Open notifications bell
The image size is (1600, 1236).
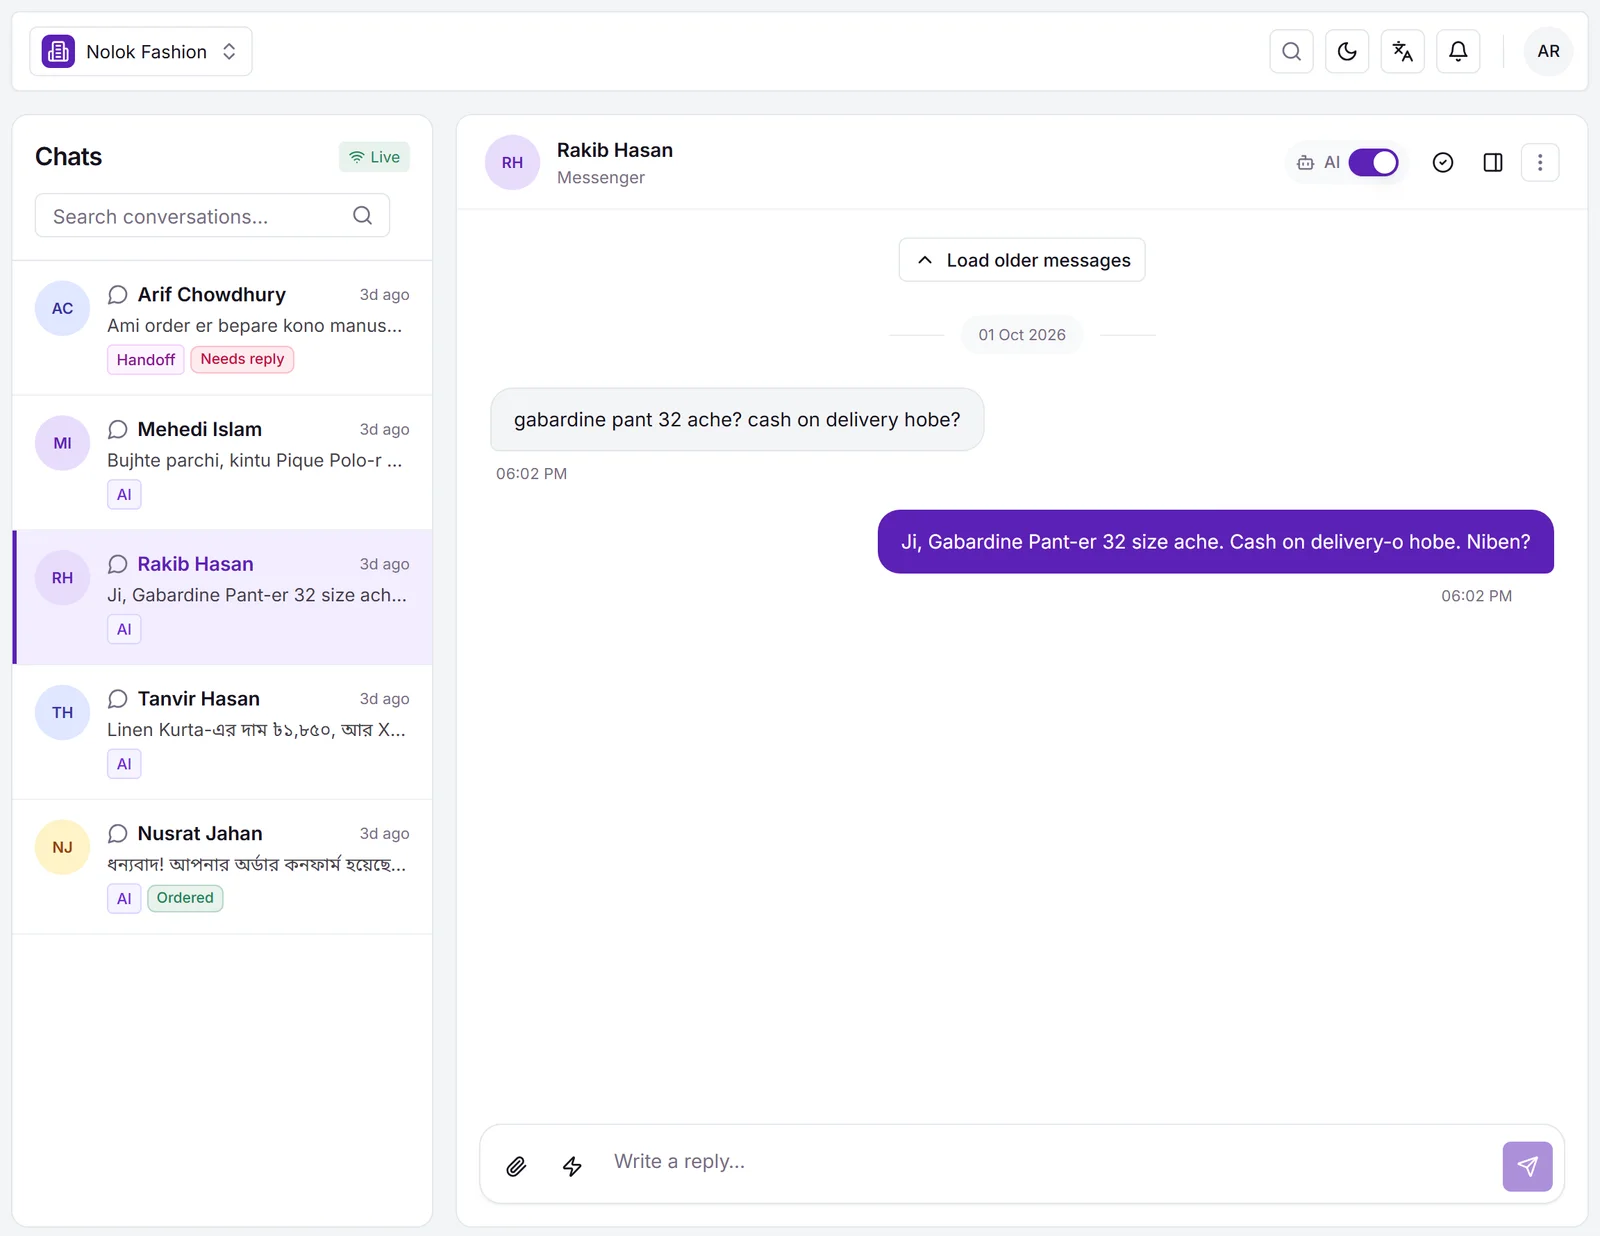[1458, 51]
